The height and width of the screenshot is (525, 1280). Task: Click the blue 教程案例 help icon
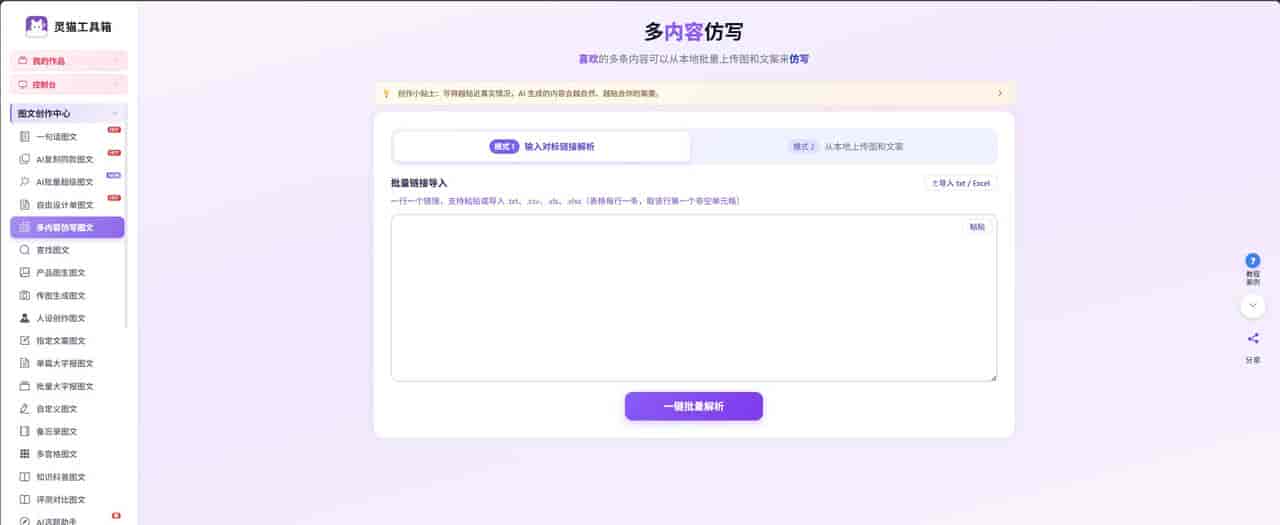1253,261
